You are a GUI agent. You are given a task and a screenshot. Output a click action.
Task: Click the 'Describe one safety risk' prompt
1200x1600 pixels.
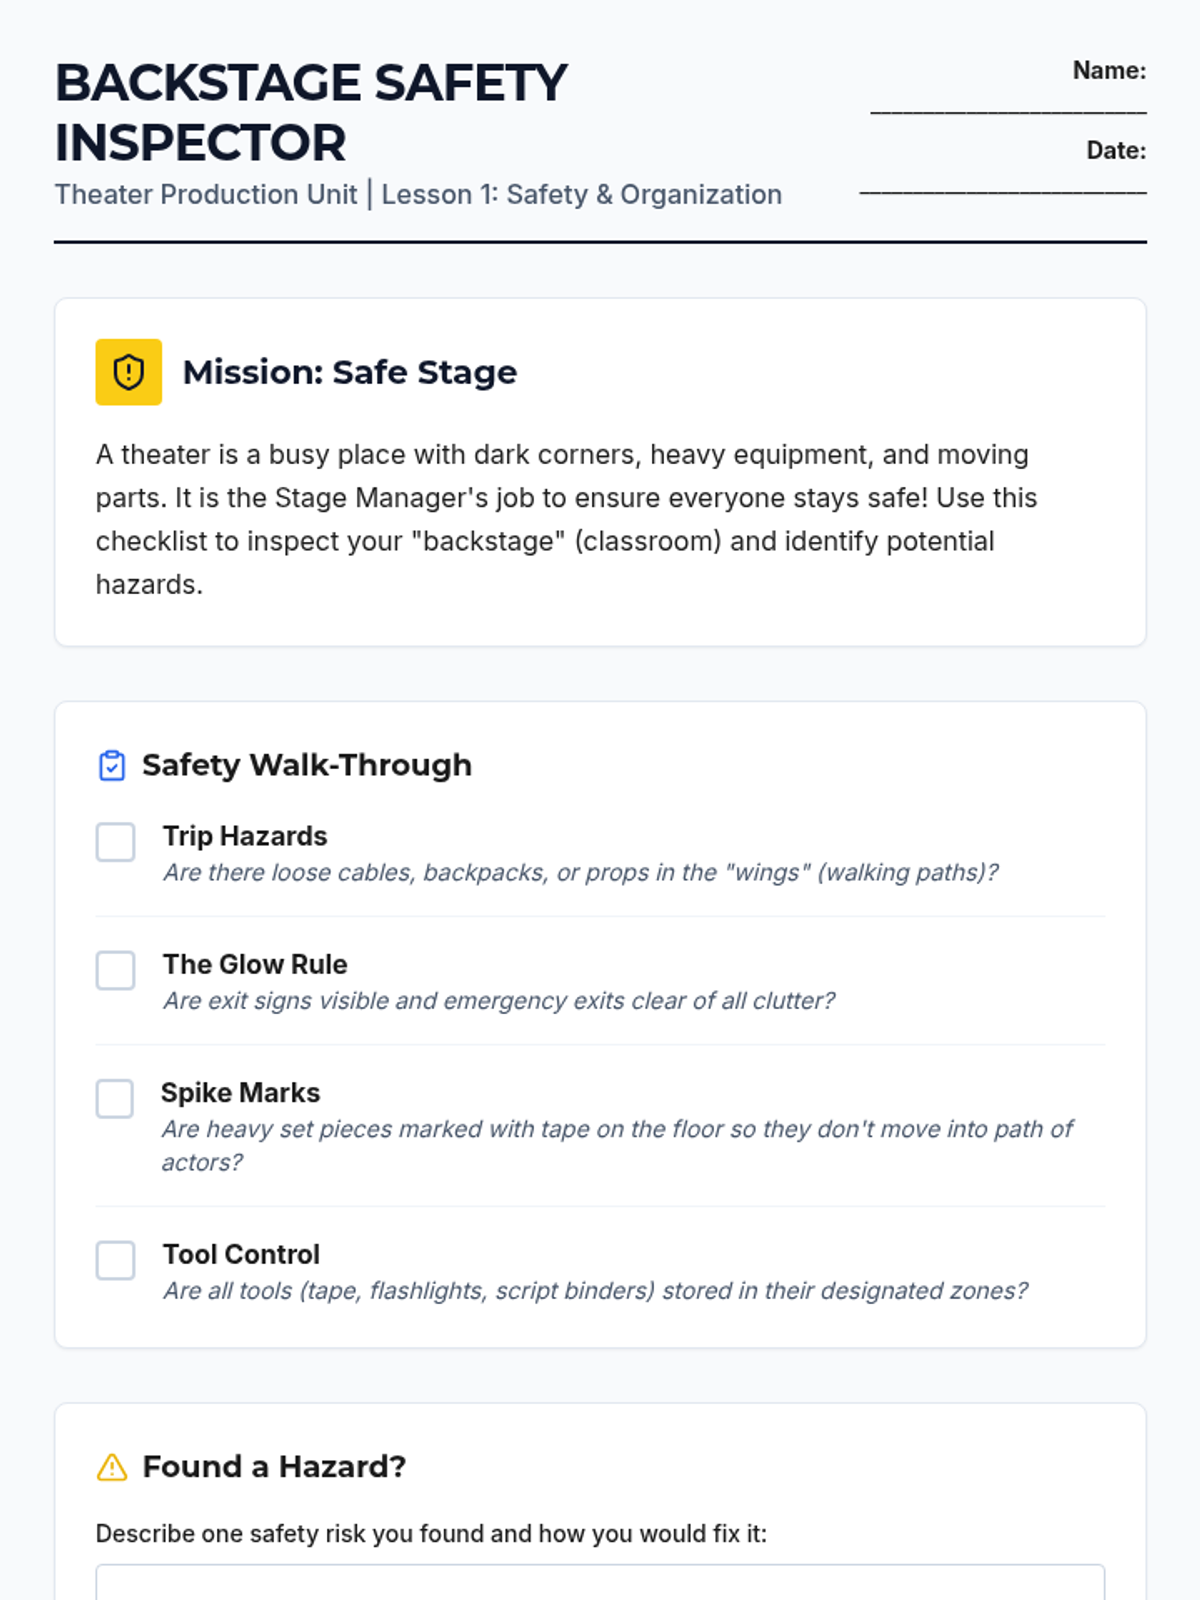[431, 1534]
